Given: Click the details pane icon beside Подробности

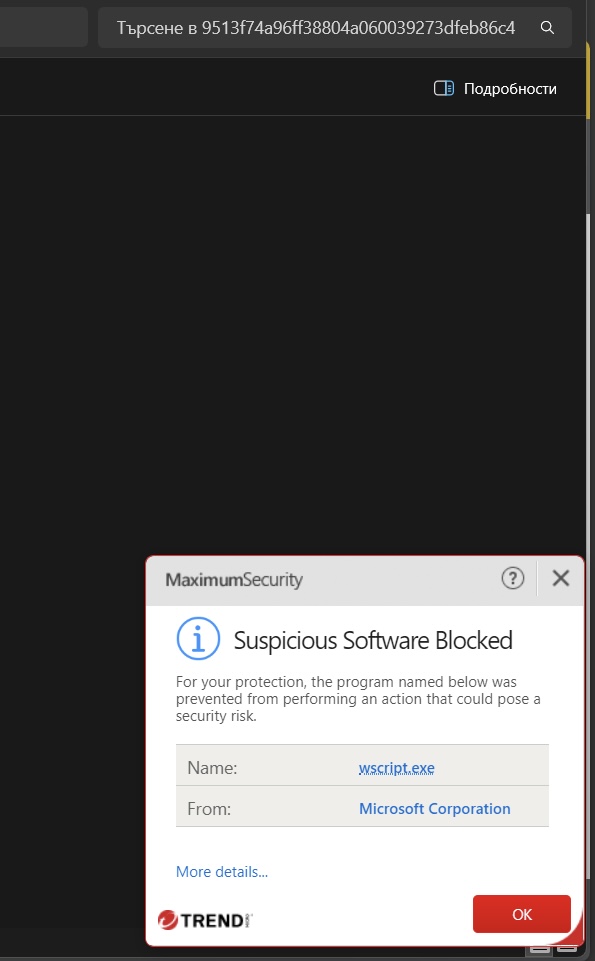Looking at the screenshot, I should (444, 88).
